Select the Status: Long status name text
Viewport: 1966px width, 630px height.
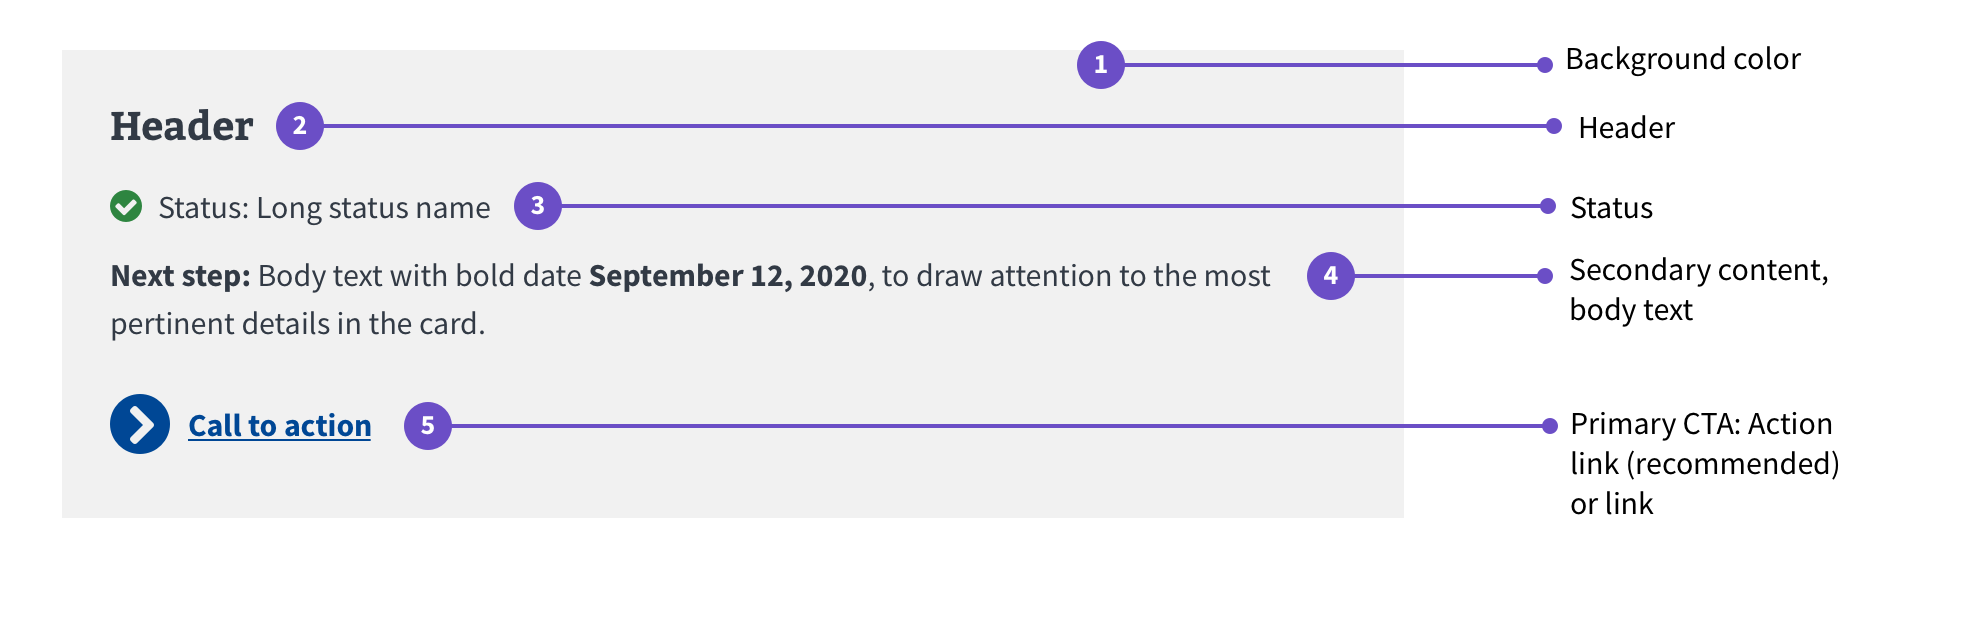(324, 208)
